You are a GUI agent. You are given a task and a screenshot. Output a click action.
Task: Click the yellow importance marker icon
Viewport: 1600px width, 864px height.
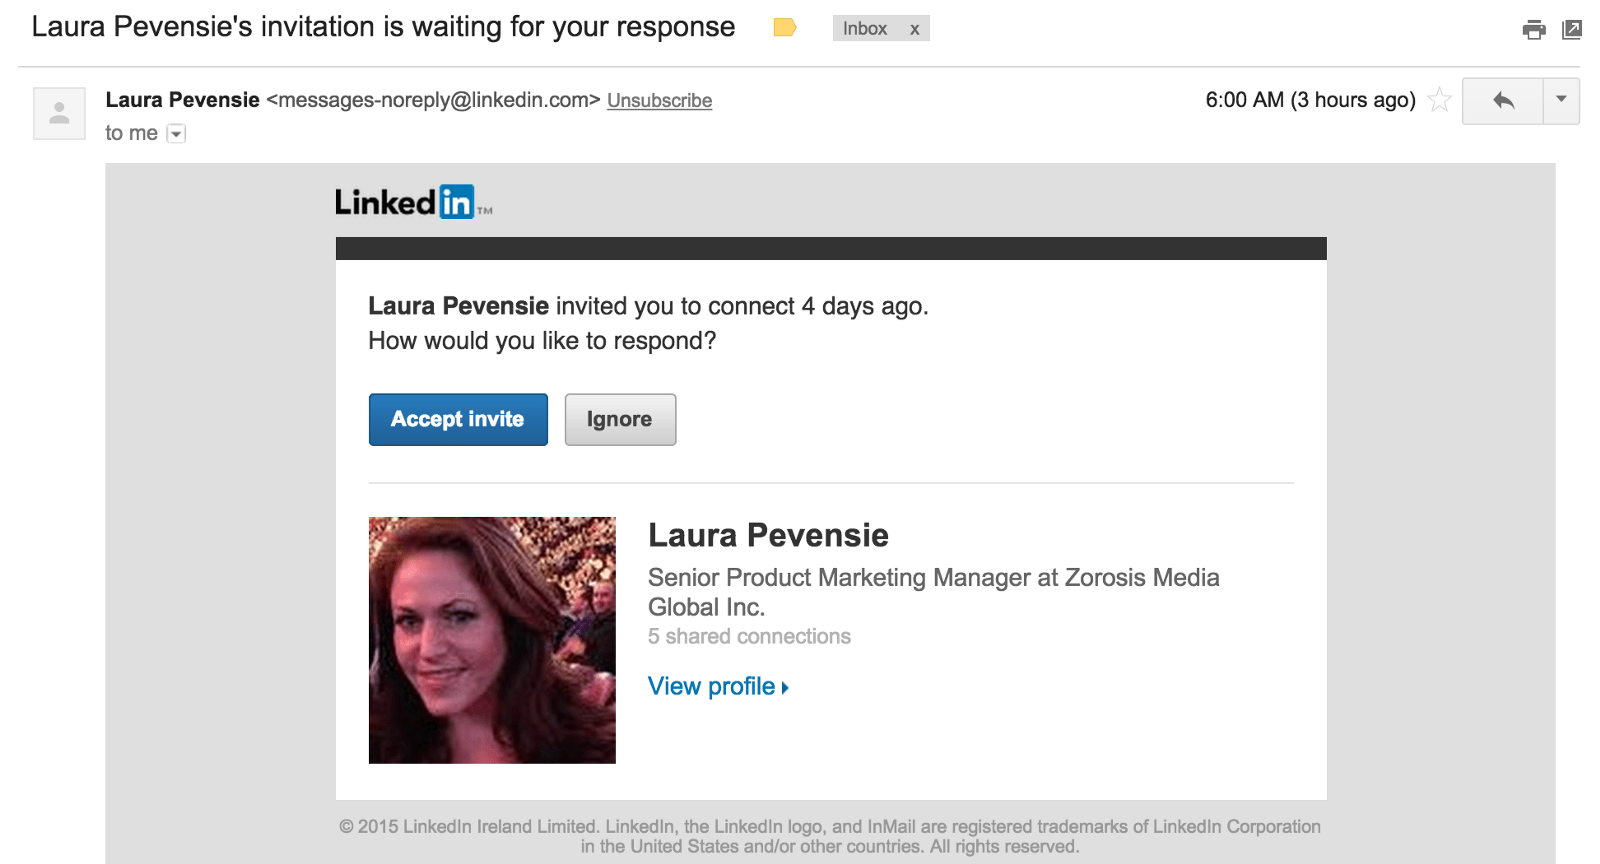(785, 28)
